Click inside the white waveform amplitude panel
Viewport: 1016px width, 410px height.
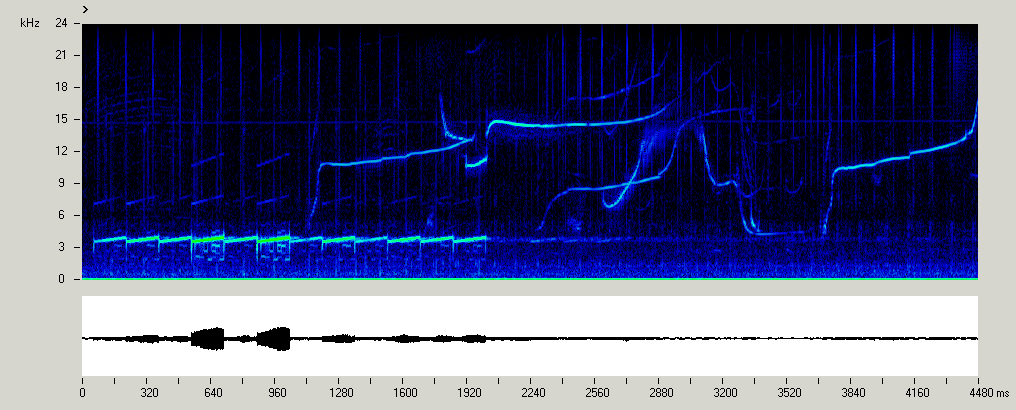(x=530, y=335)
